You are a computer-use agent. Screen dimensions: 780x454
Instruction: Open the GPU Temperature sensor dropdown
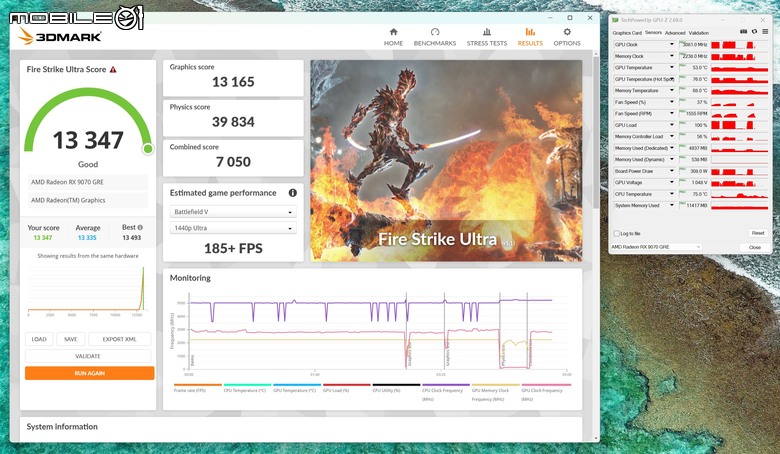tap(672, 68)
